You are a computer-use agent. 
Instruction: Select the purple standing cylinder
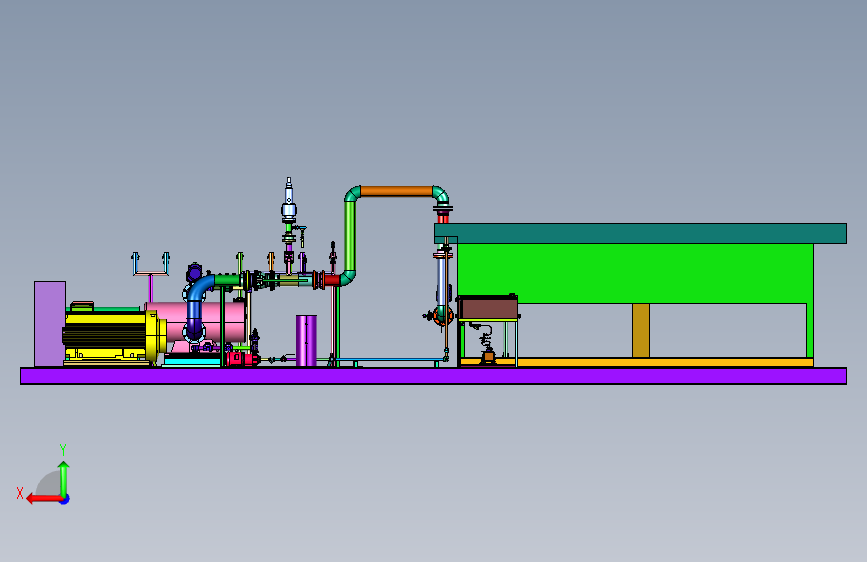click(x=306, y=341)
